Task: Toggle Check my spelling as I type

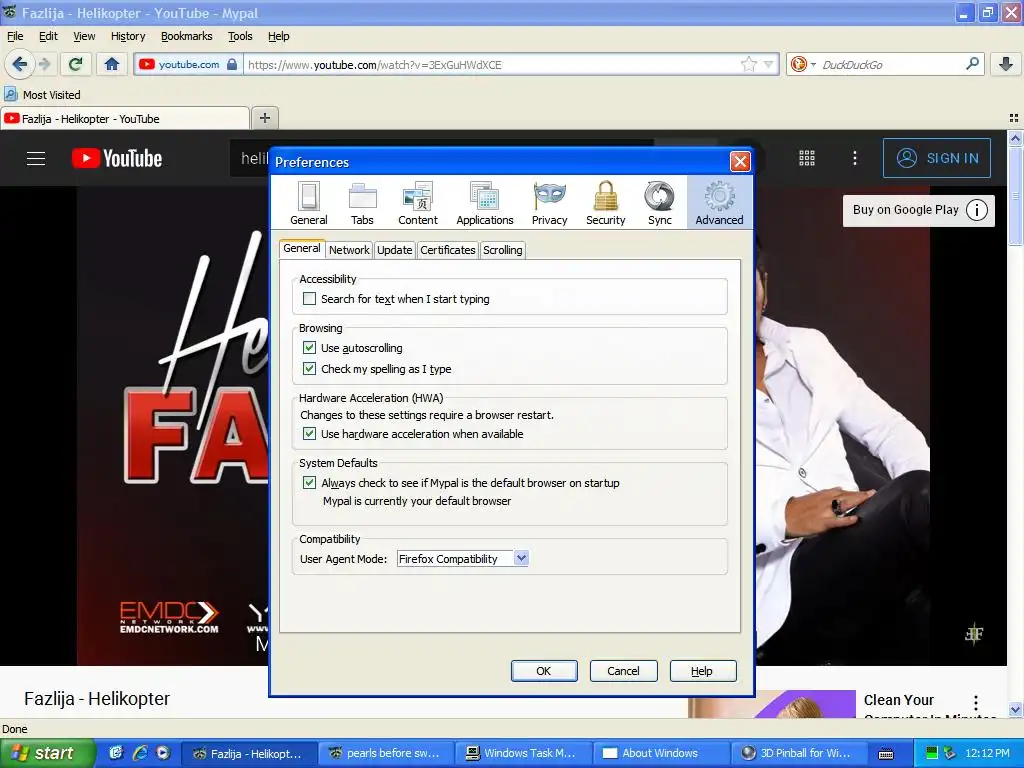Action: tap(310, 369)
